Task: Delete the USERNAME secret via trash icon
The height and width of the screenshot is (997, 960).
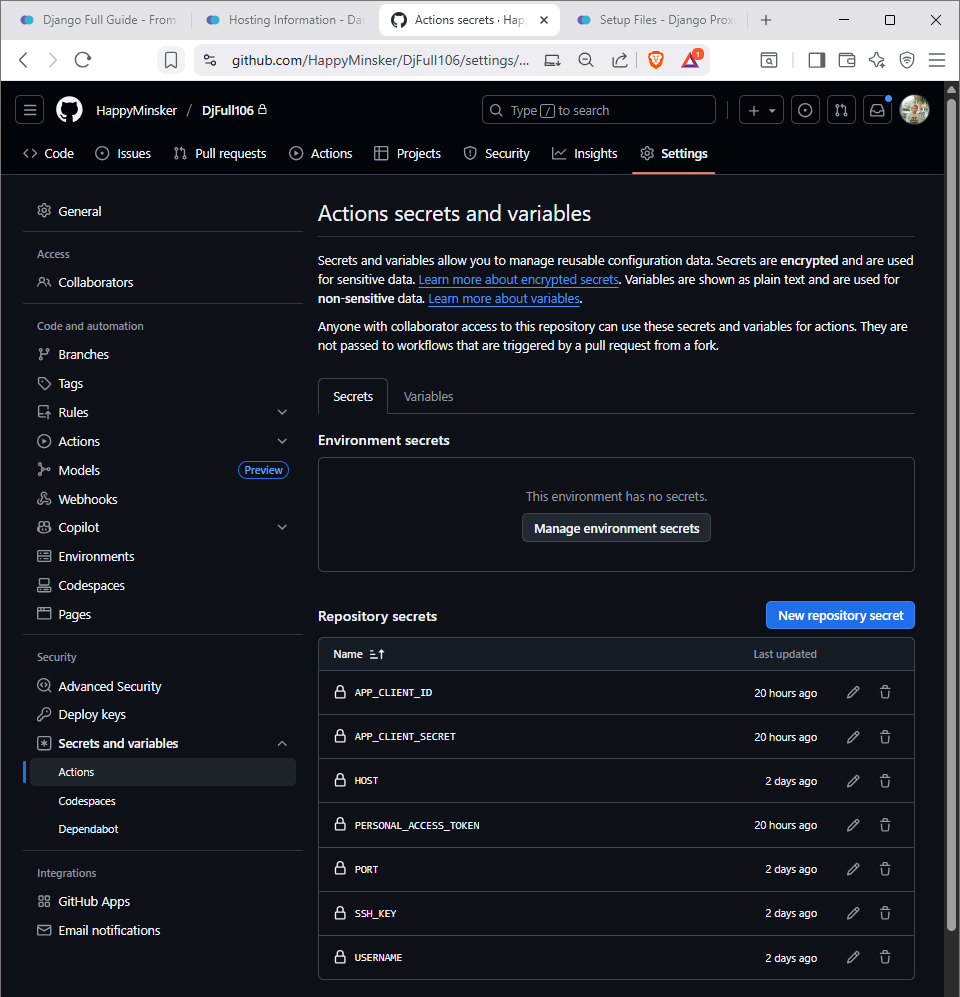Action: [x=885, y=957]
